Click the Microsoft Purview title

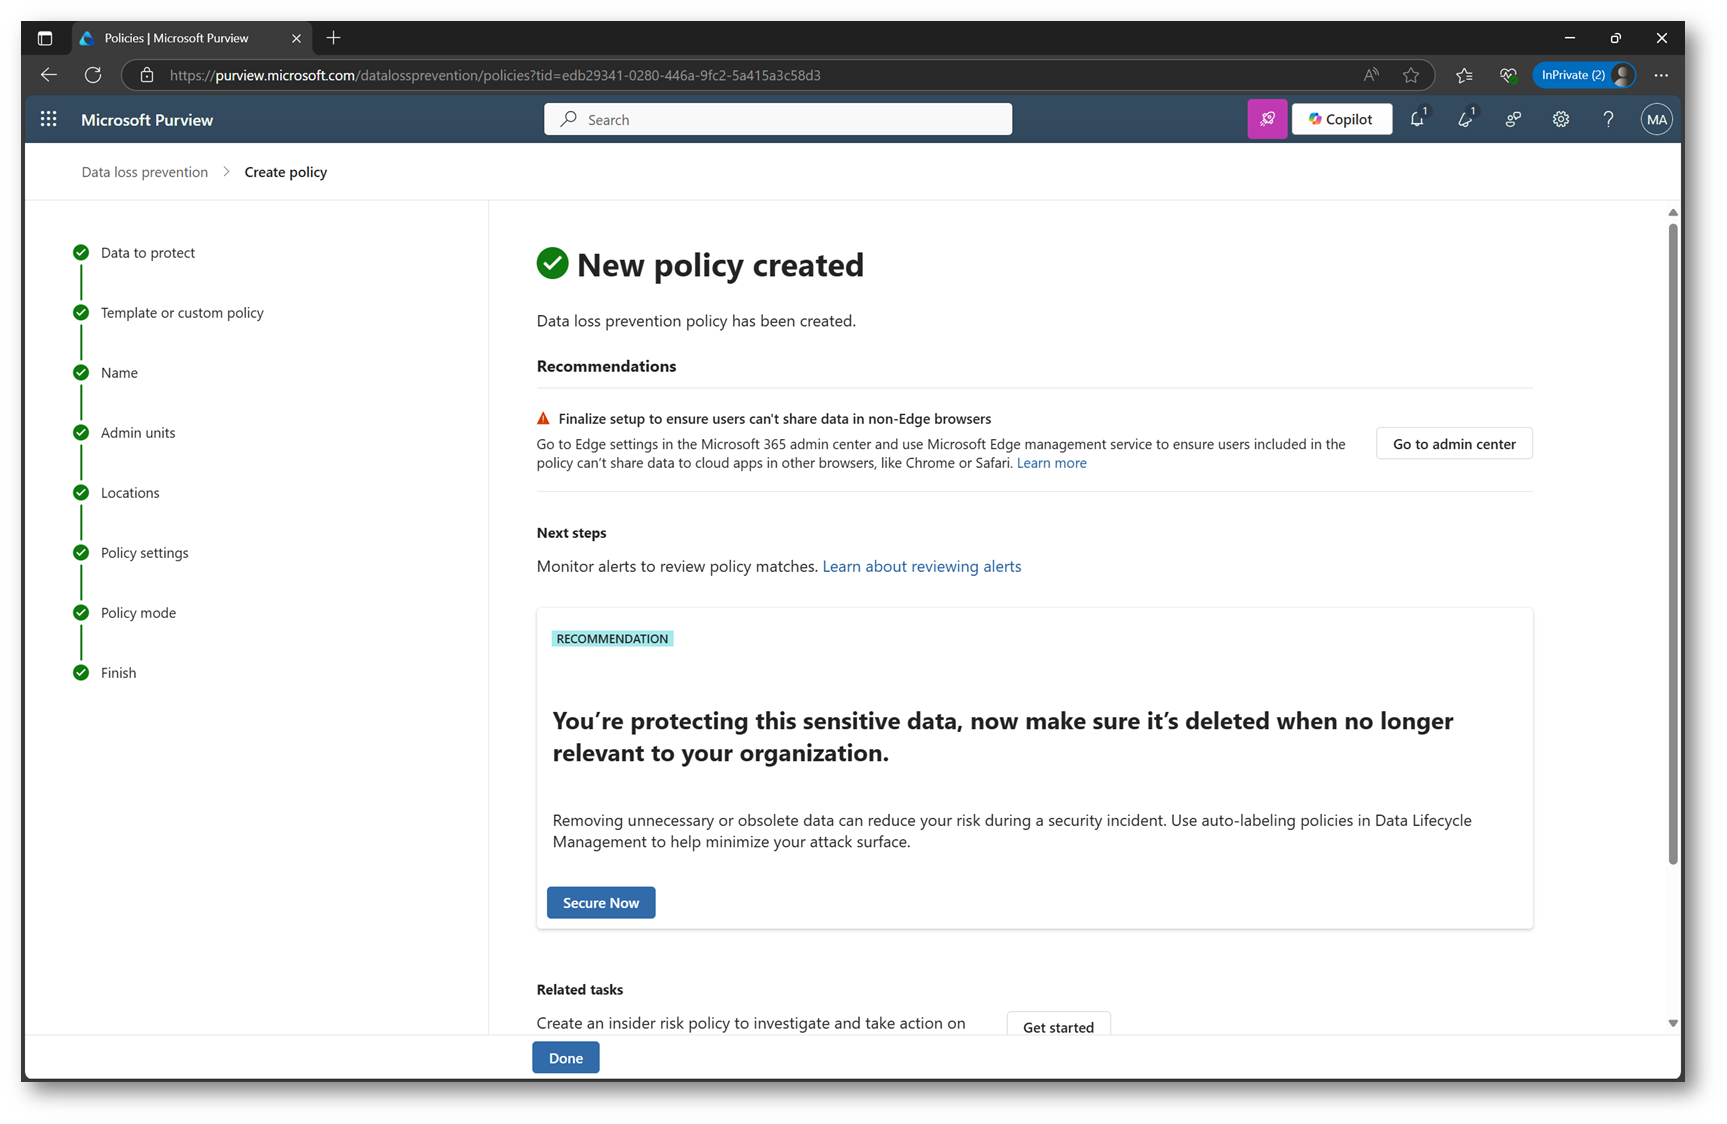(147, 119)
